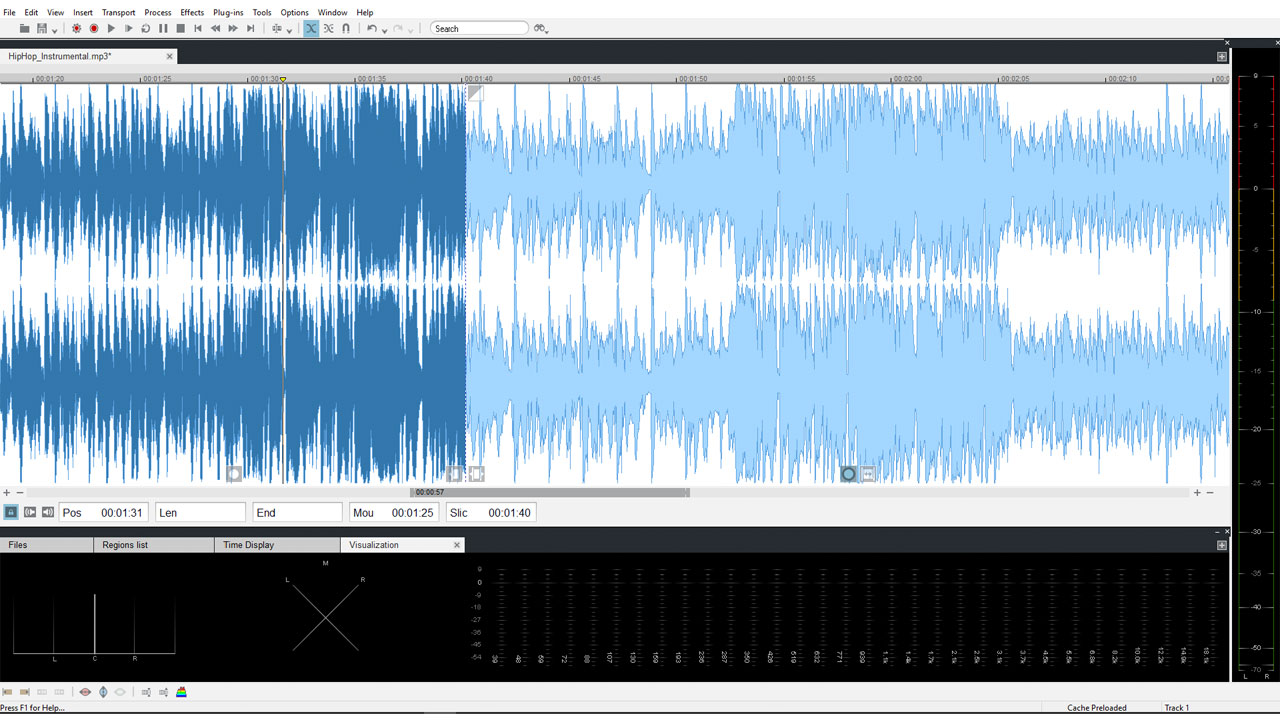1280x720 pixels.
Task: Pause playback with the Pause icon
Action: [x=162, y=28]
